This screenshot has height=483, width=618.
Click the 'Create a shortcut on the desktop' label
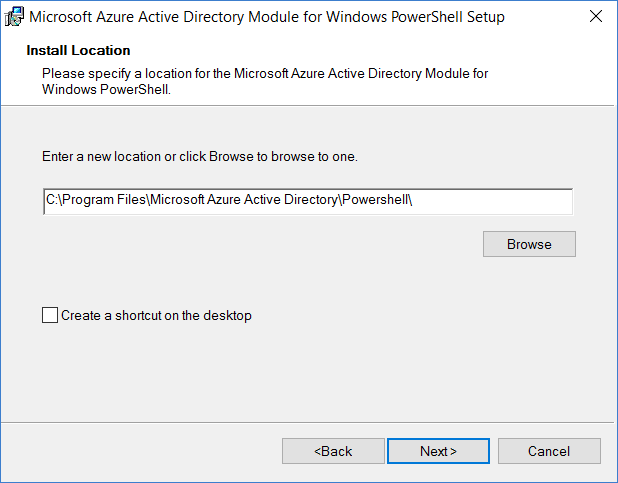[x=156, y=315]
